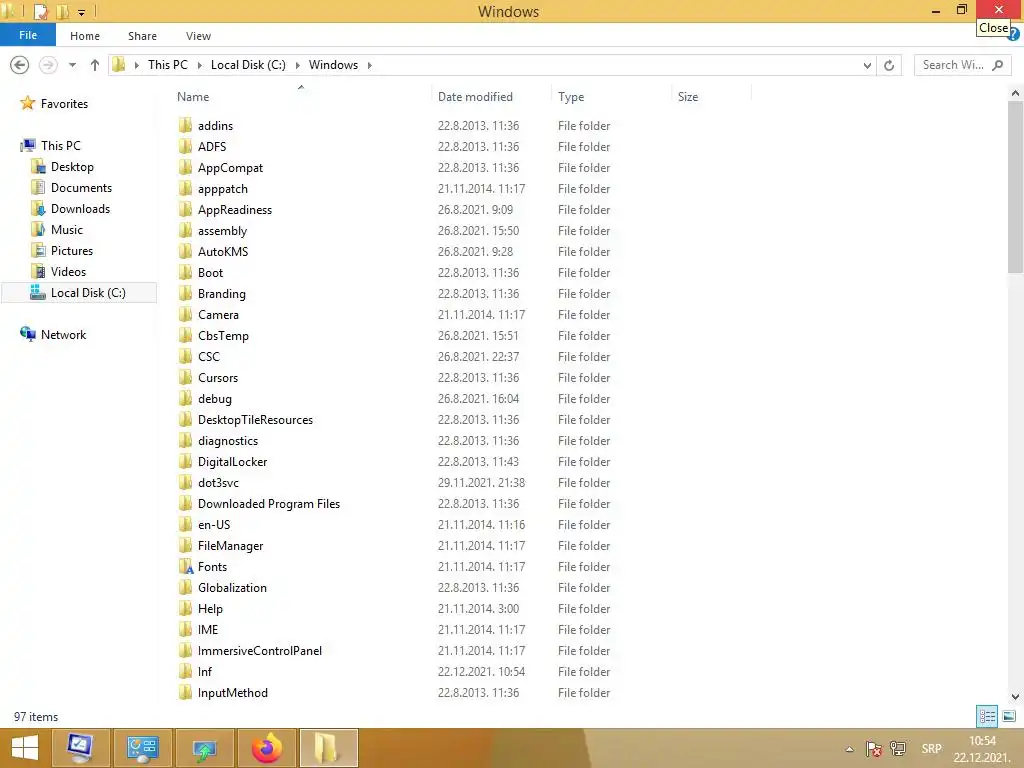
Task: Click the Music folder icon in sidebar
Action: click(38, 229)
